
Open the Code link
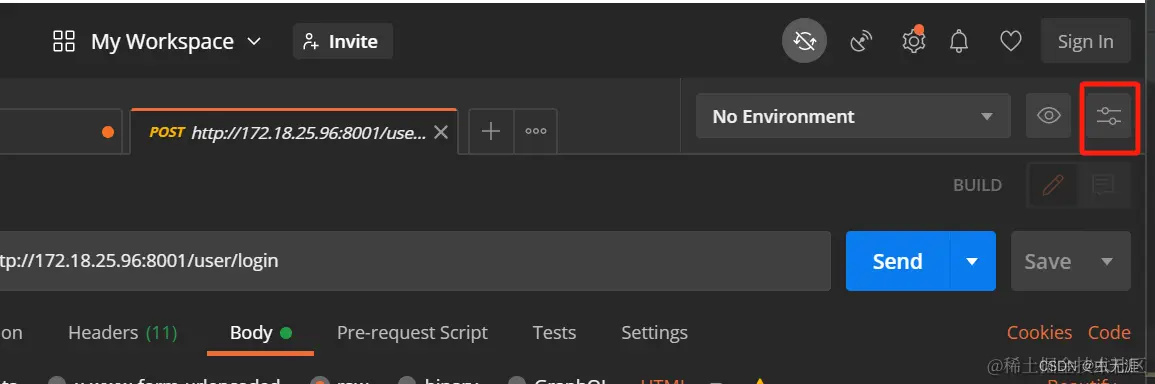point(1109,333)
